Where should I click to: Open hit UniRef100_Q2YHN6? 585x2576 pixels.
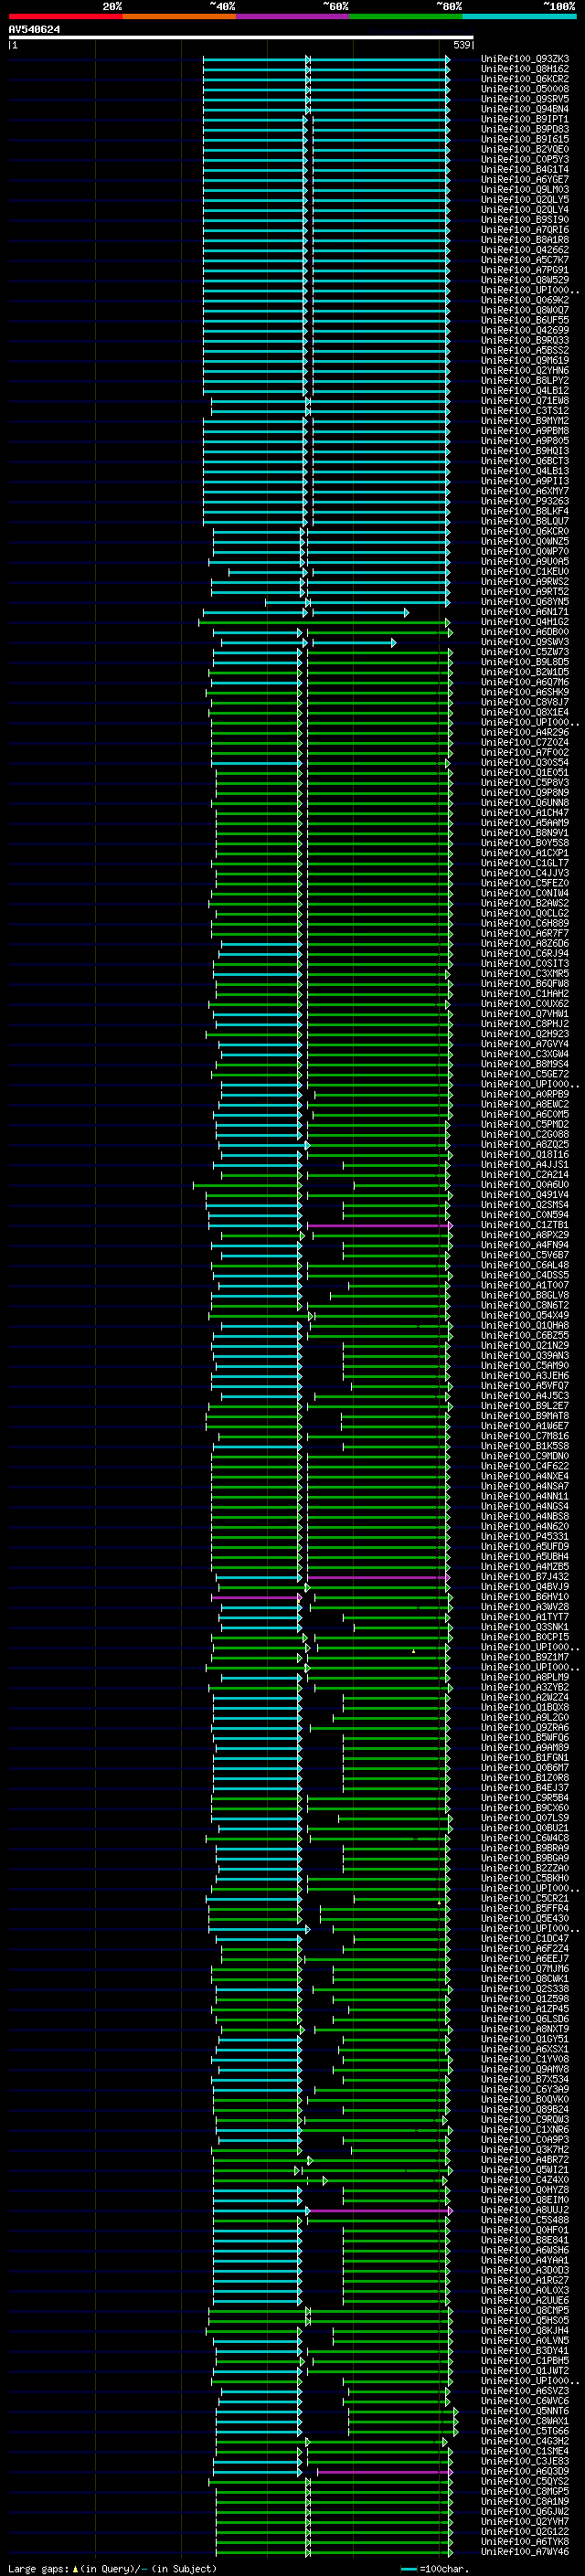point(525,371)
